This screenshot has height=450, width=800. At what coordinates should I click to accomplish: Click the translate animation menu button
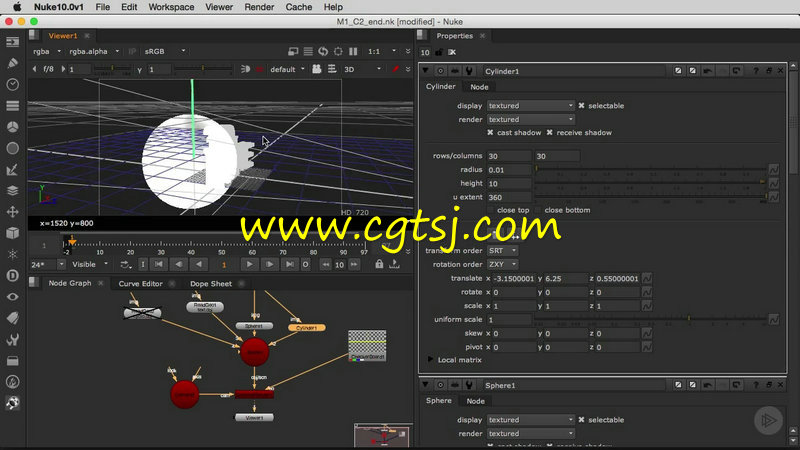647,279
